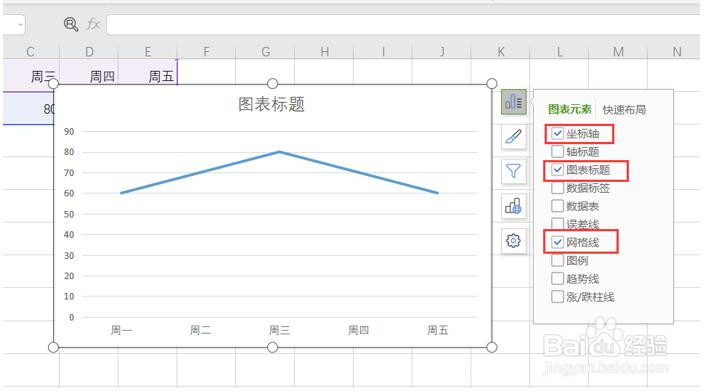Switch to the 图表元素 tab
Screen dimensions: 708x392
point(569,109)
